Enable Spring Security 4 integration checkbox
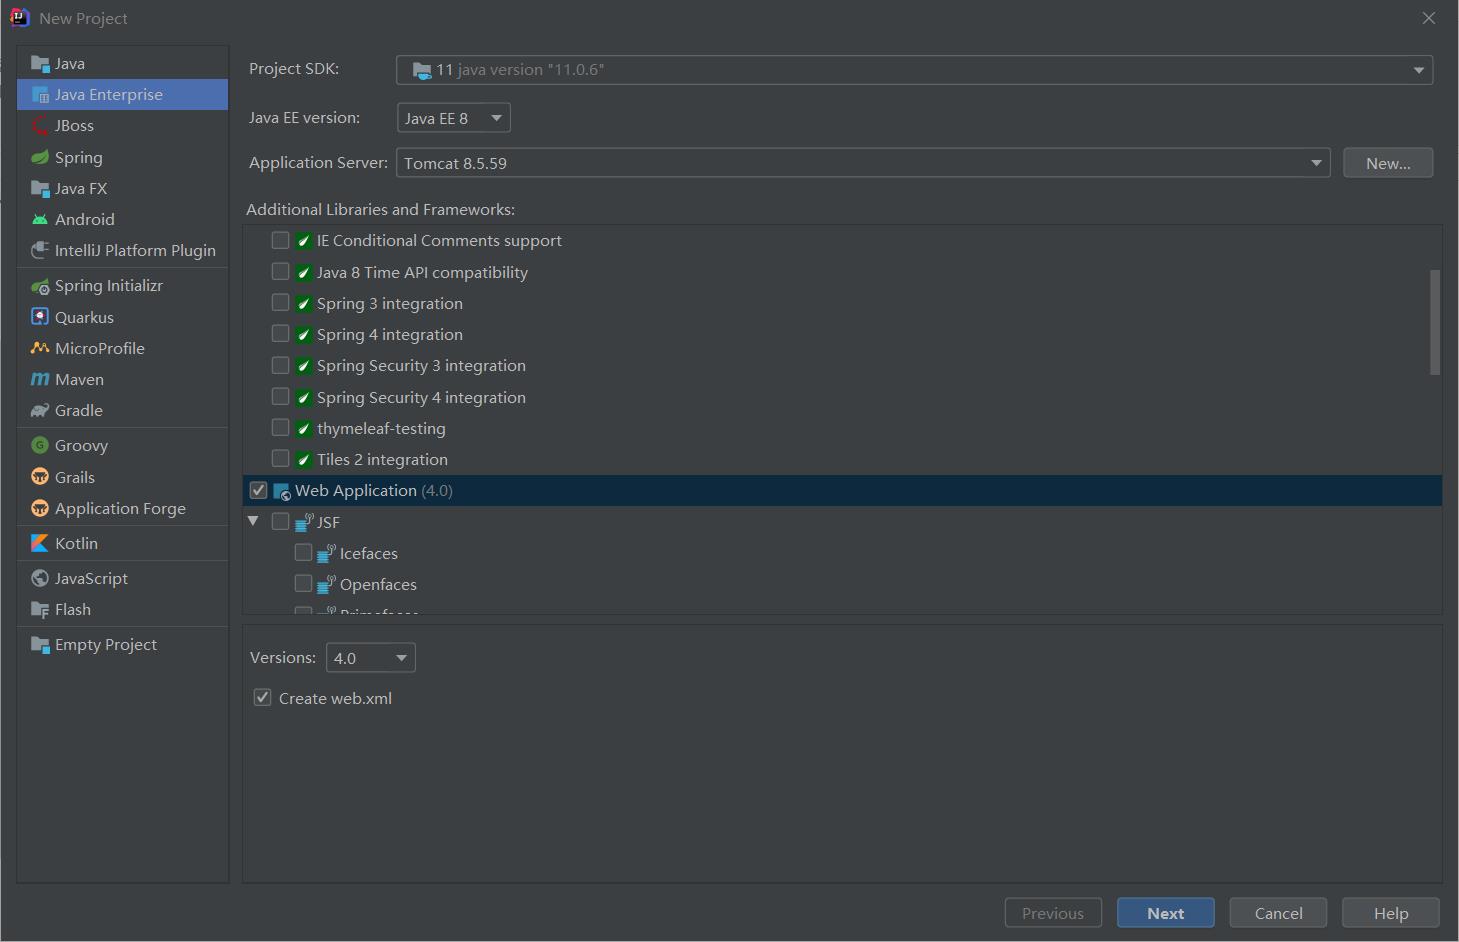This screenshot has width=1459, height=942. [280, 396]
